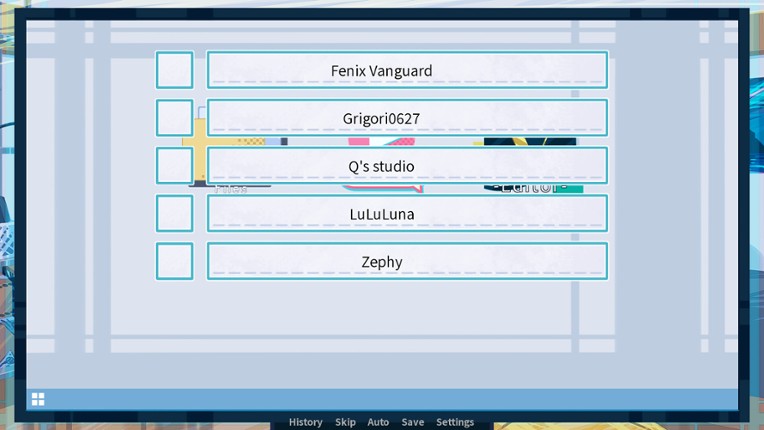
Task: Check the box next to LuLuLuna
Action: pyautogui.click(x=174, y=213)
